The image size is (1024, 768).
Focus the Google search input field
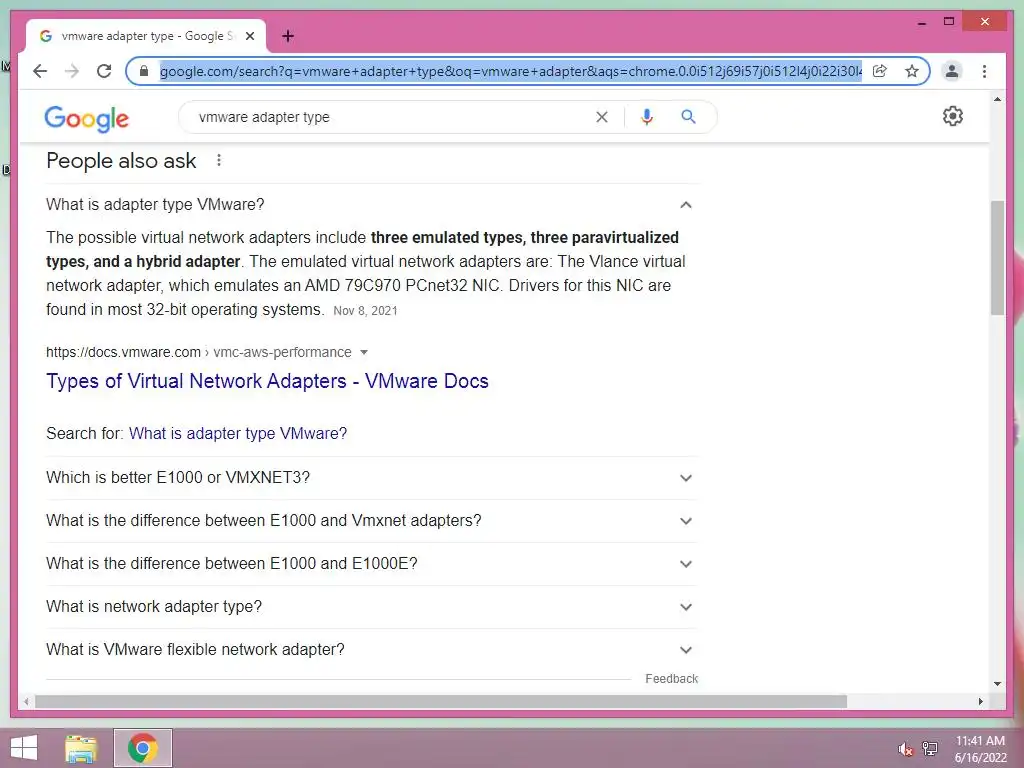(392, 117)
